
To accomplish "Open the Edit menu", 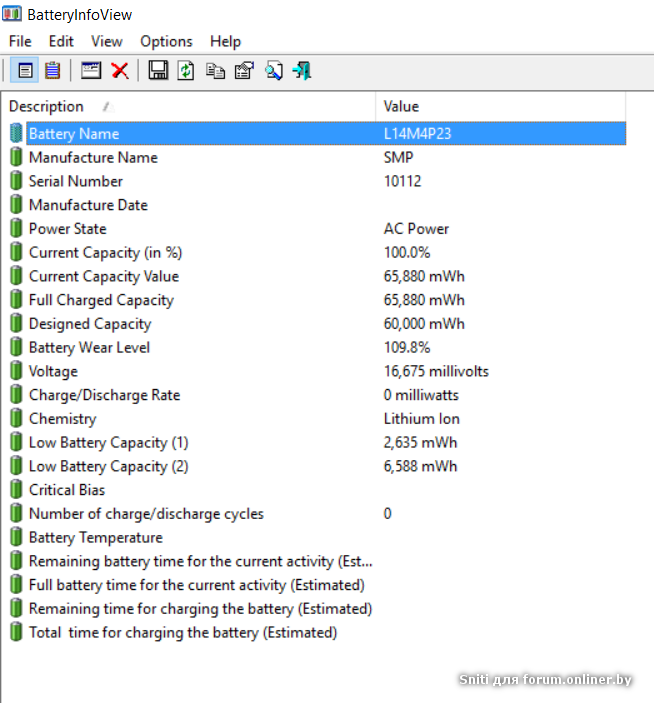I will [61, 41].
